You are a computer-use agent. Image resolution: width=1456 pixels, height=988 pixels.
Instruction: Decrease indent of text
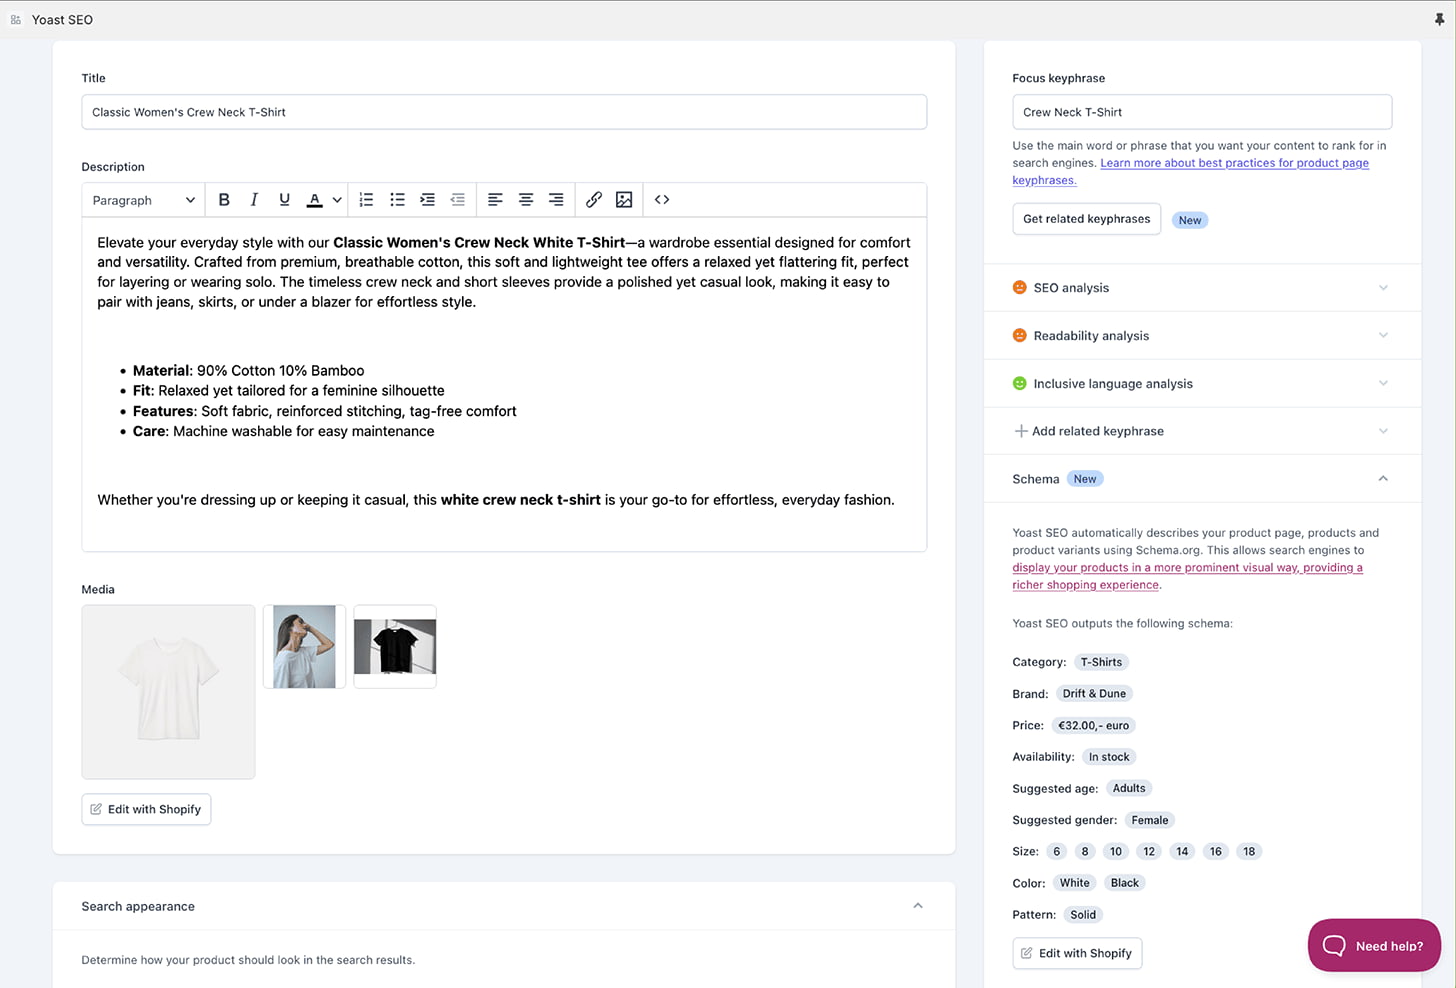point(458,200)
